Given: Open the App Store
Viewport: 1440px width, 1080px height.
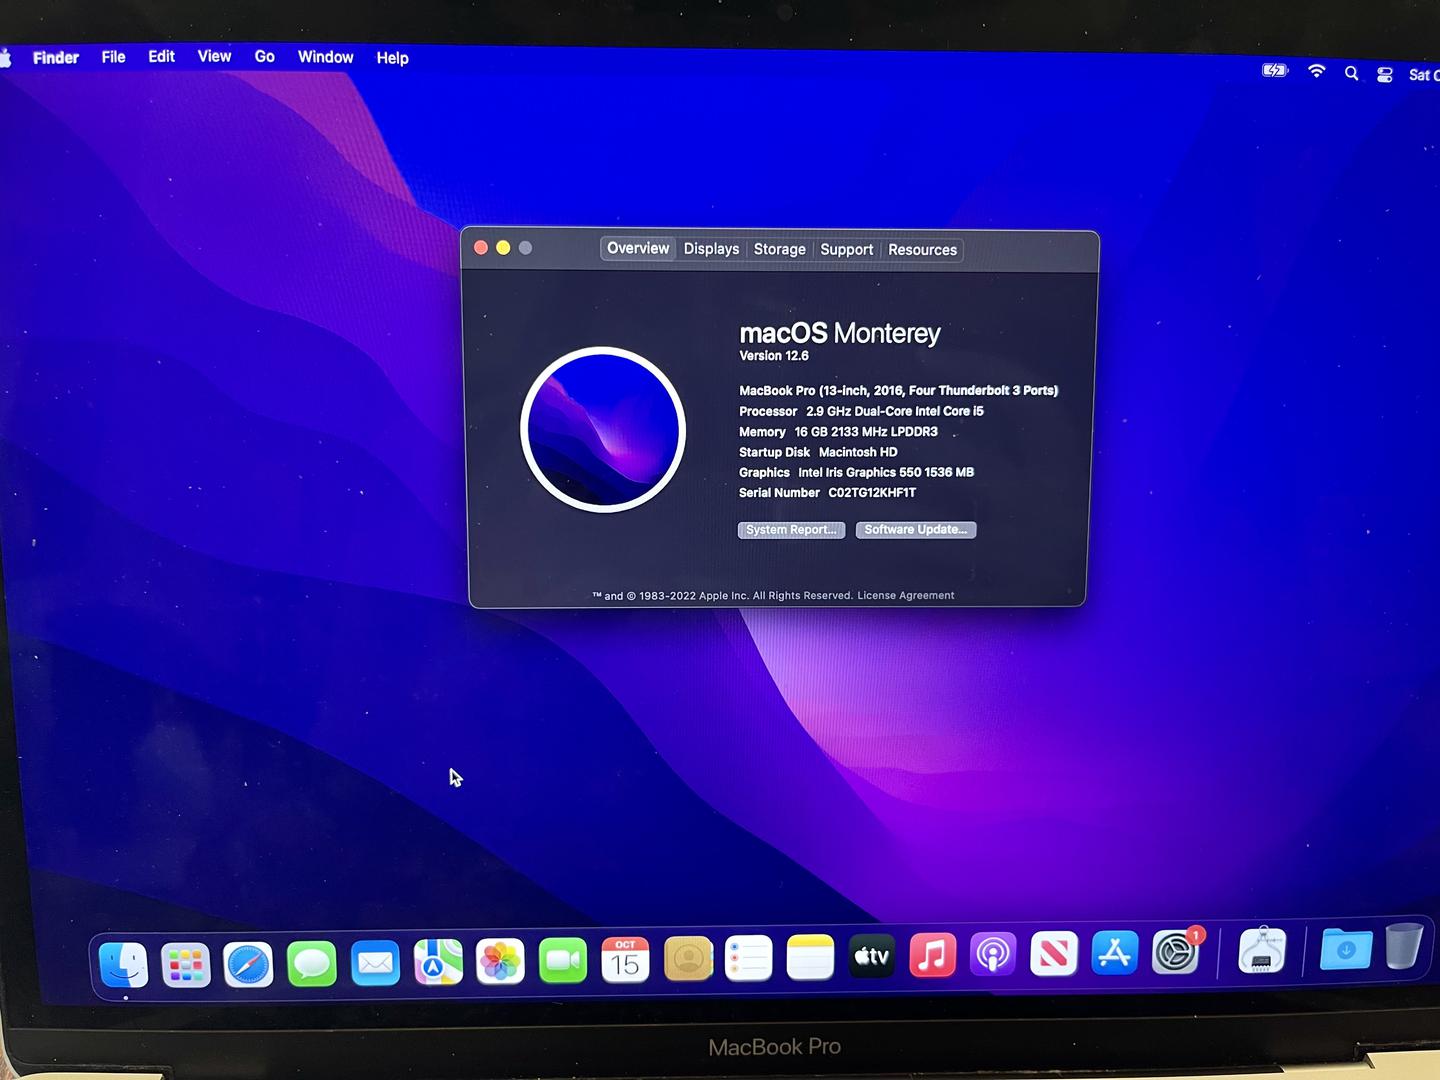Looking at the screenshot, I should point(1115,953).
